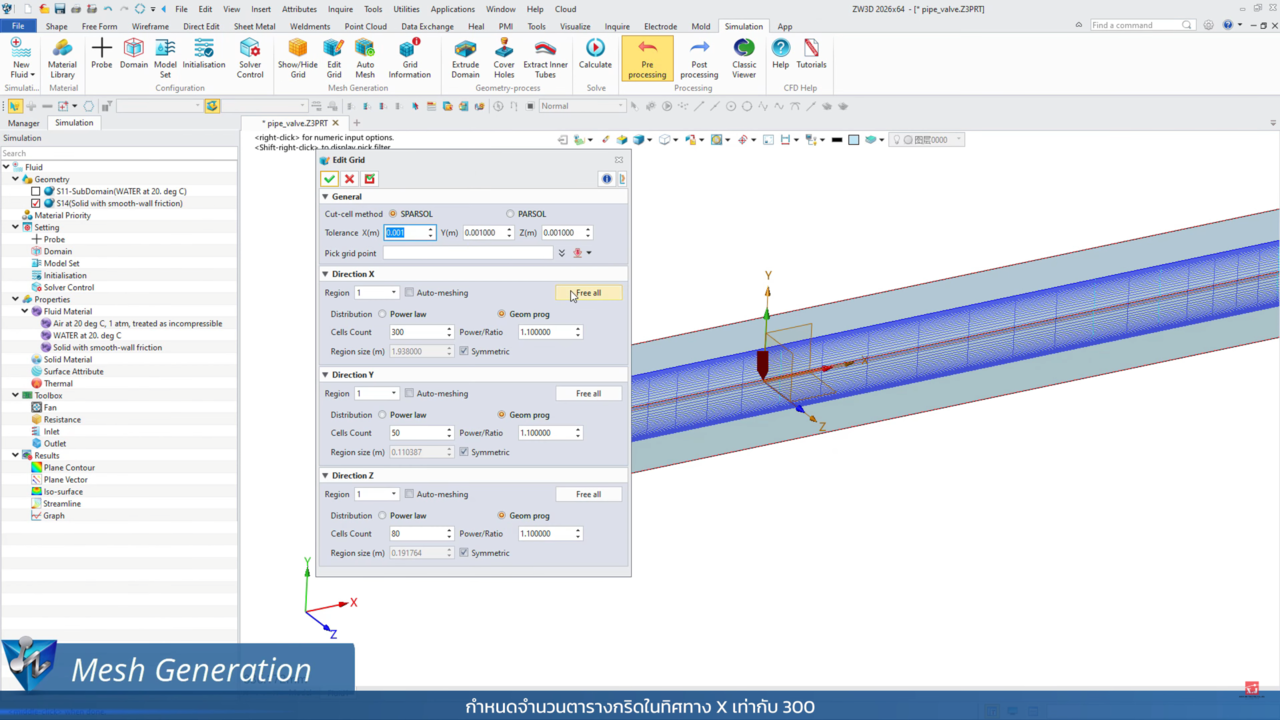
Task: Confirm Edit Grid with green checkmark
Action: tap(329, 179)
